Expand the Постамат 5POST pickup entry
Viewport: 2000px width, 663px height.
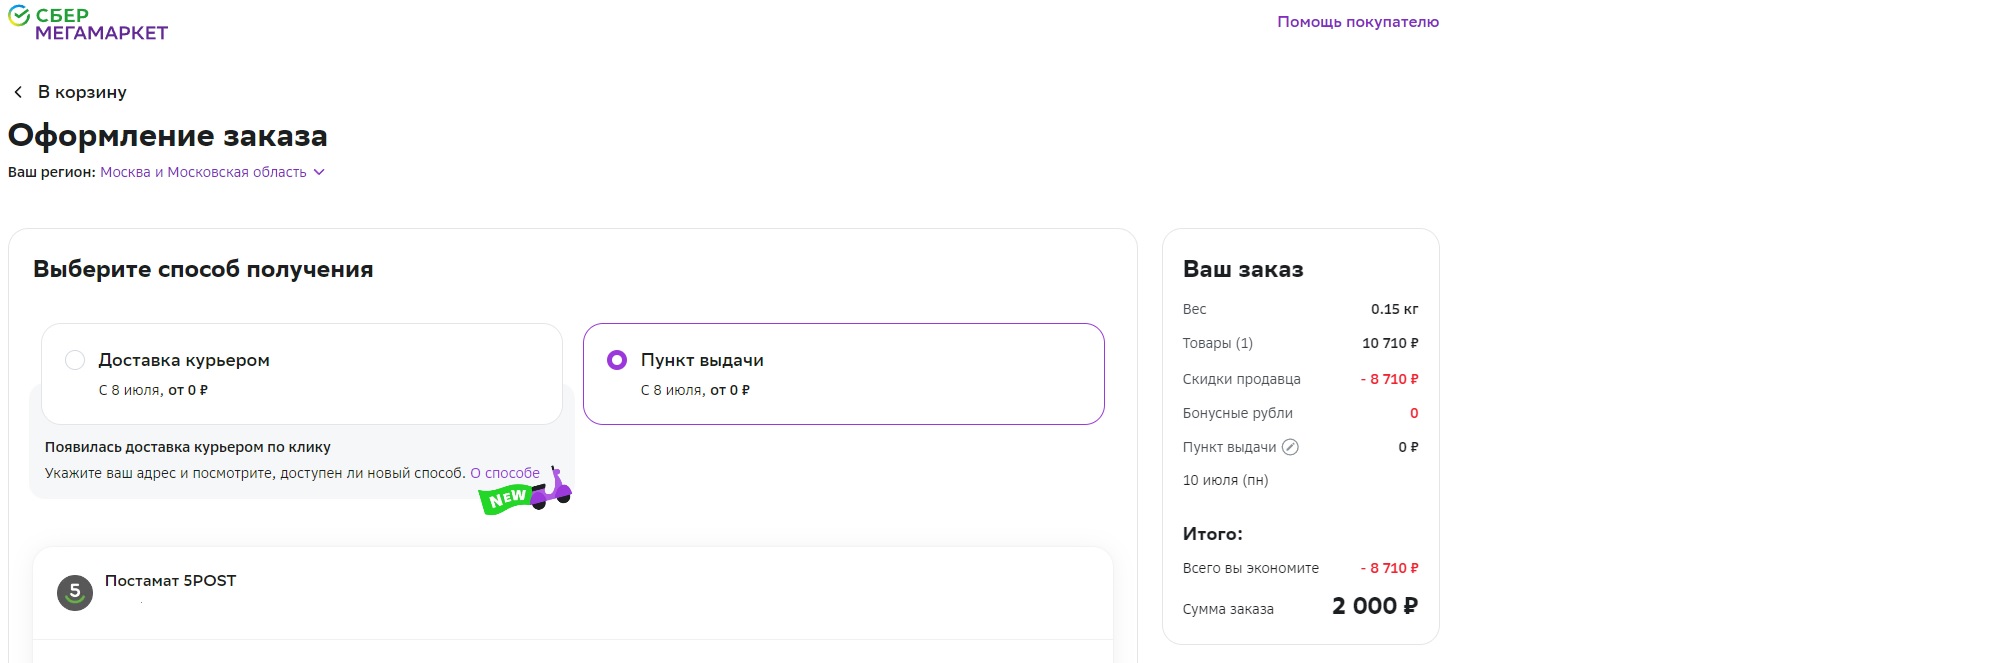tap(170, 581)
